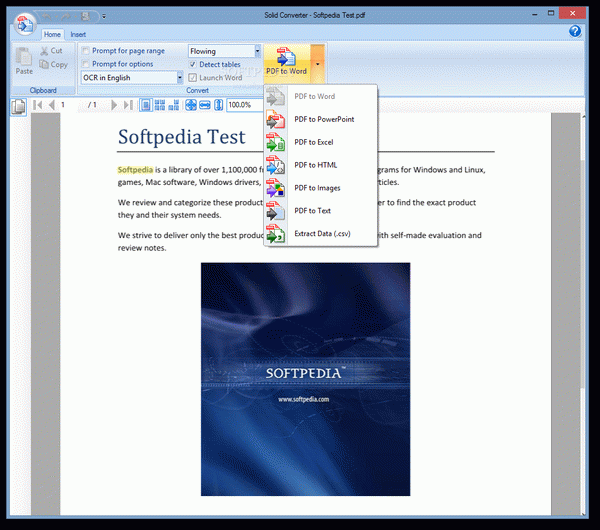Image resolution: width=600 pixels, height=530 pixels.
Task: Click the Extract Data csv icon in menu
Action: pos(276,233)
